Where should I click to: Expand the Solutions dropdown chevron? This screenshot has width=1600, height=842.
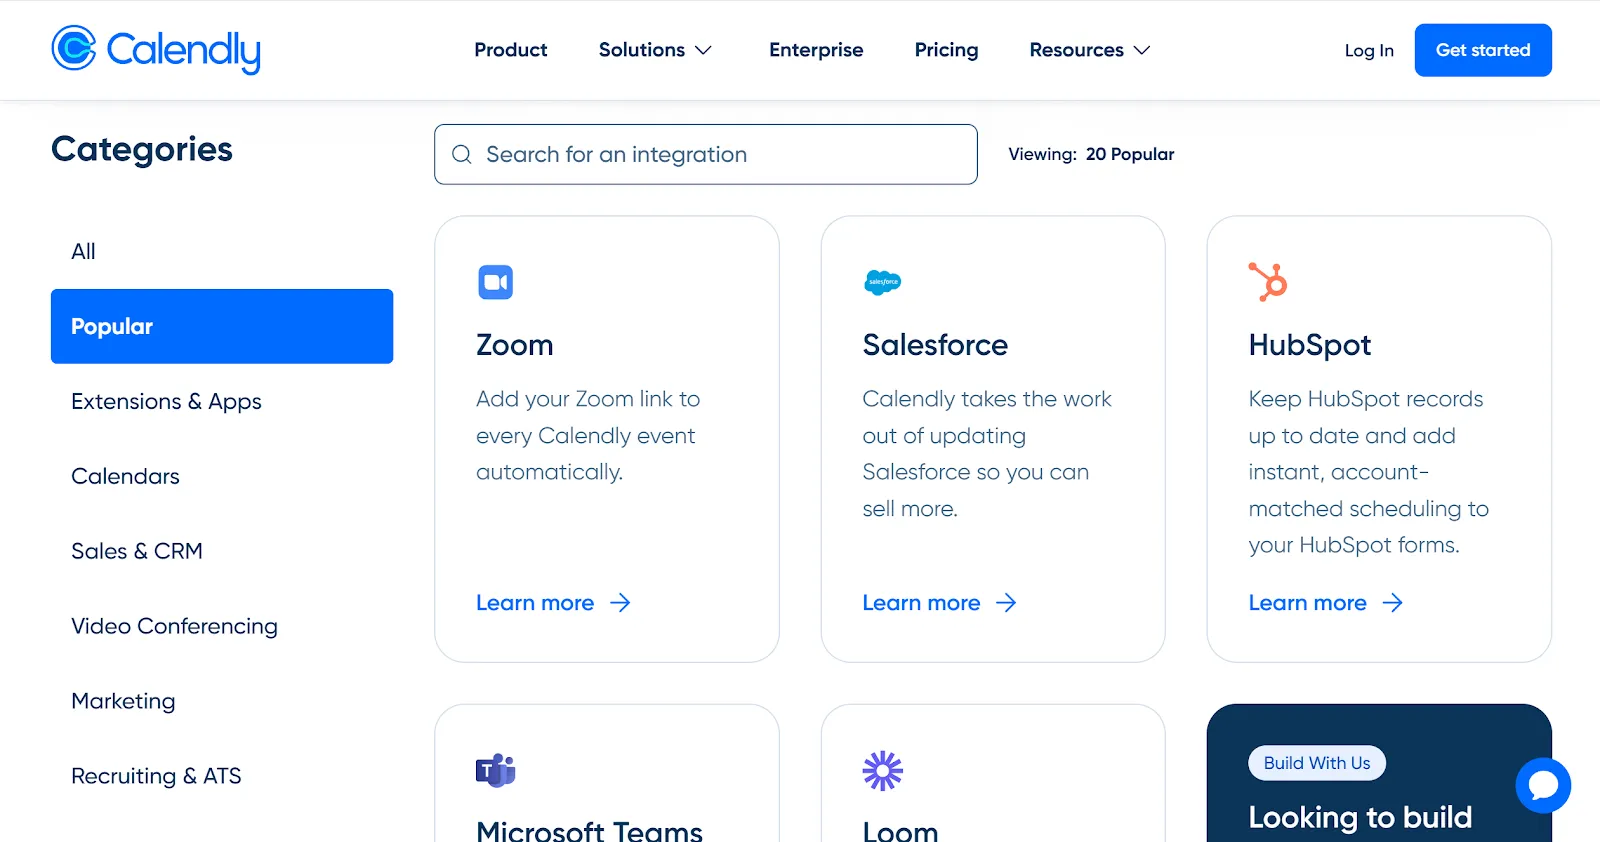point(703,50)
